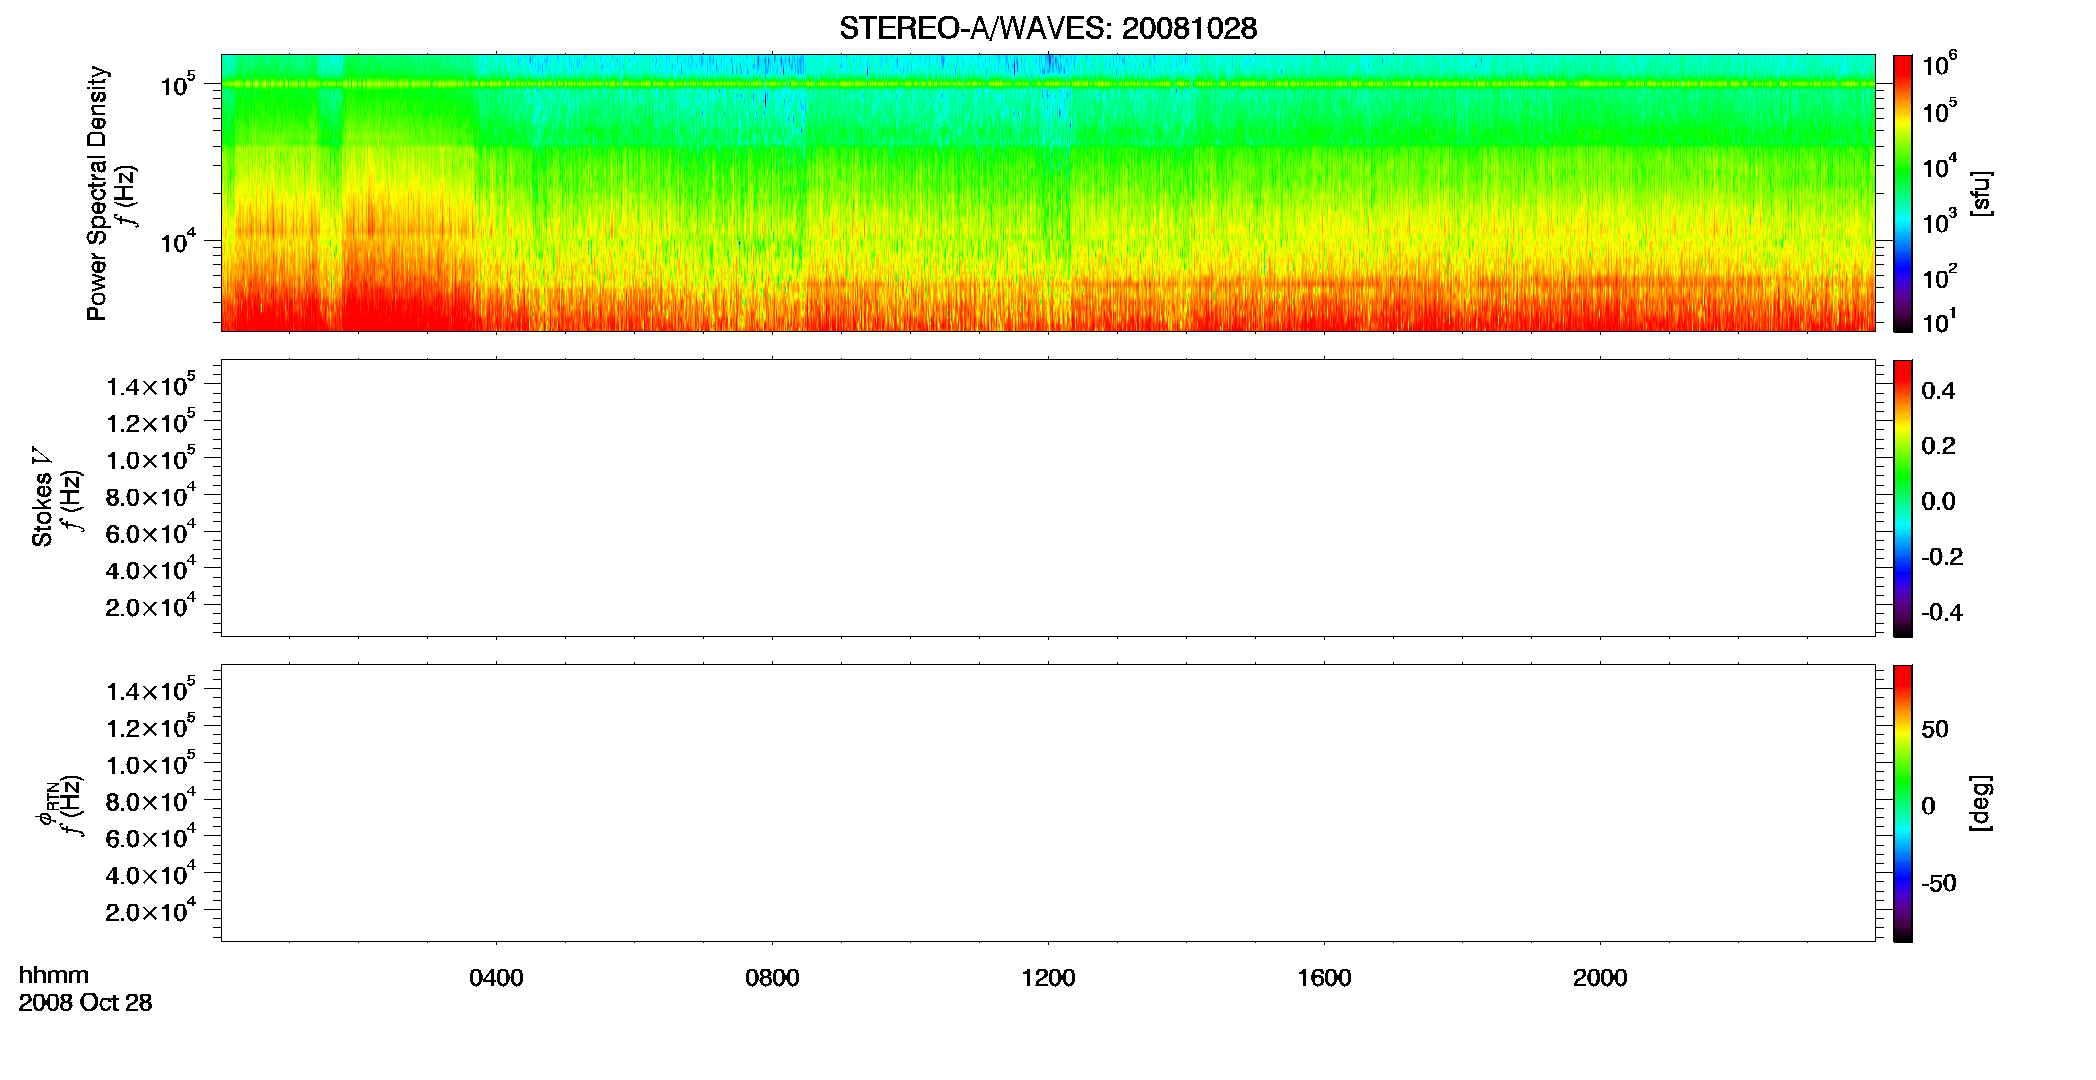The height and width of the screenshot is (1080, 2096).
Task: Click the 2008 Oct 28 date label
Action: (85, 1002)
